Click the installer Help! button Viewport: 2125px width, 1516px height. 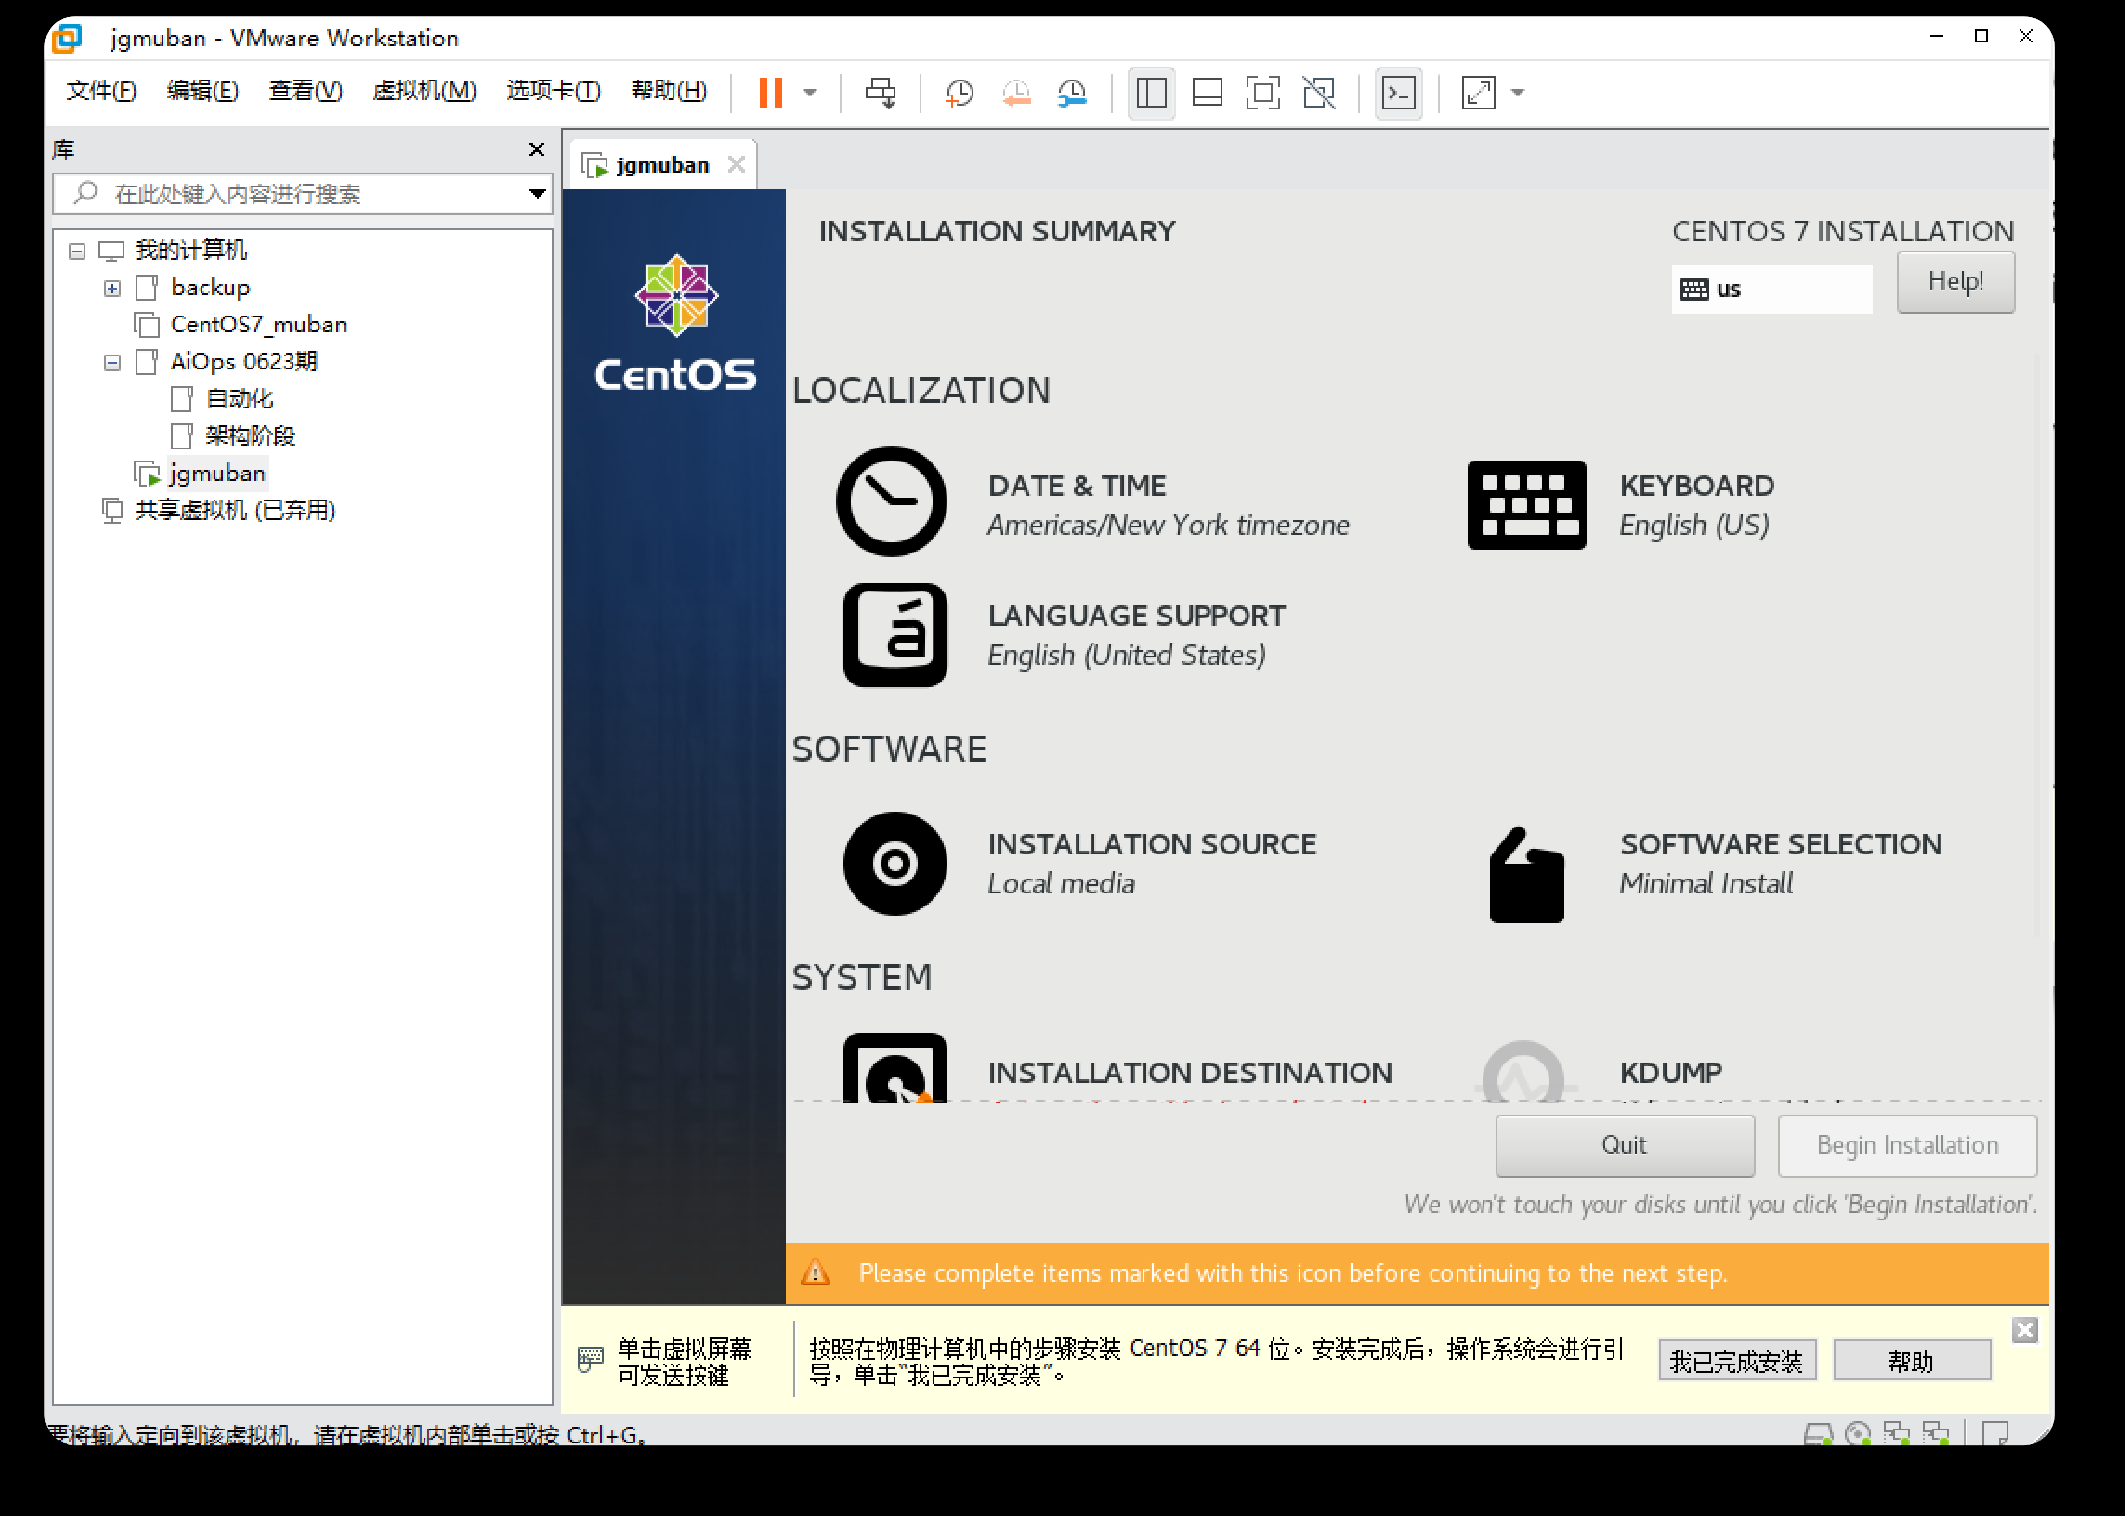tap(1955, 282)
